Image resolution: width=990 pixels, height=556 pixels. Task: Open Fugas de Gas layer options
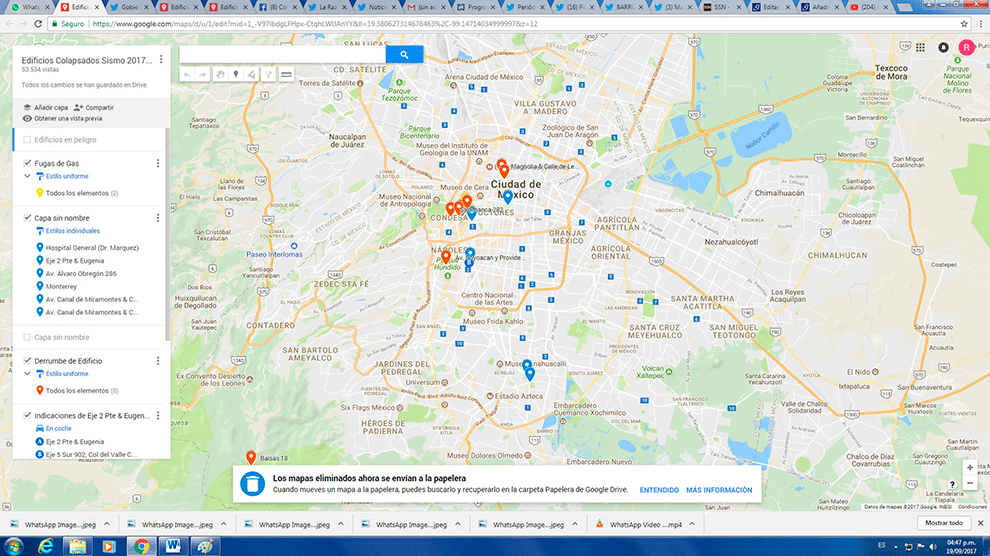pyautogui.click(x=158, y=163)
